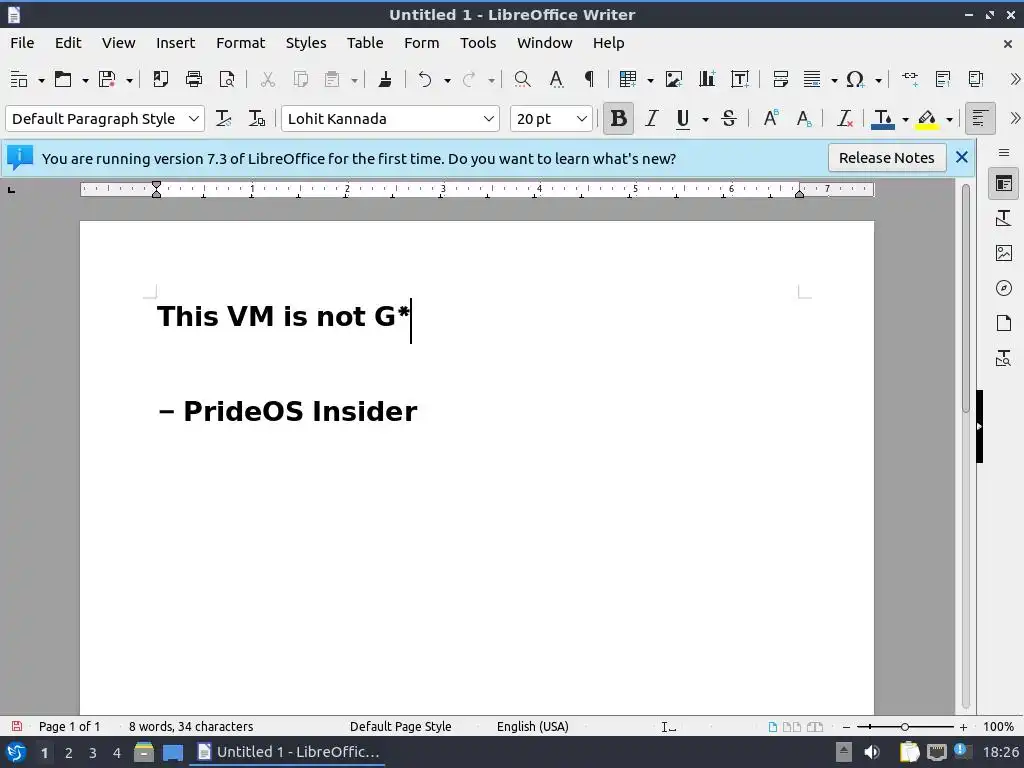Open the File menu
This screenshot has width=1024, height=768.
pos(22,43)
